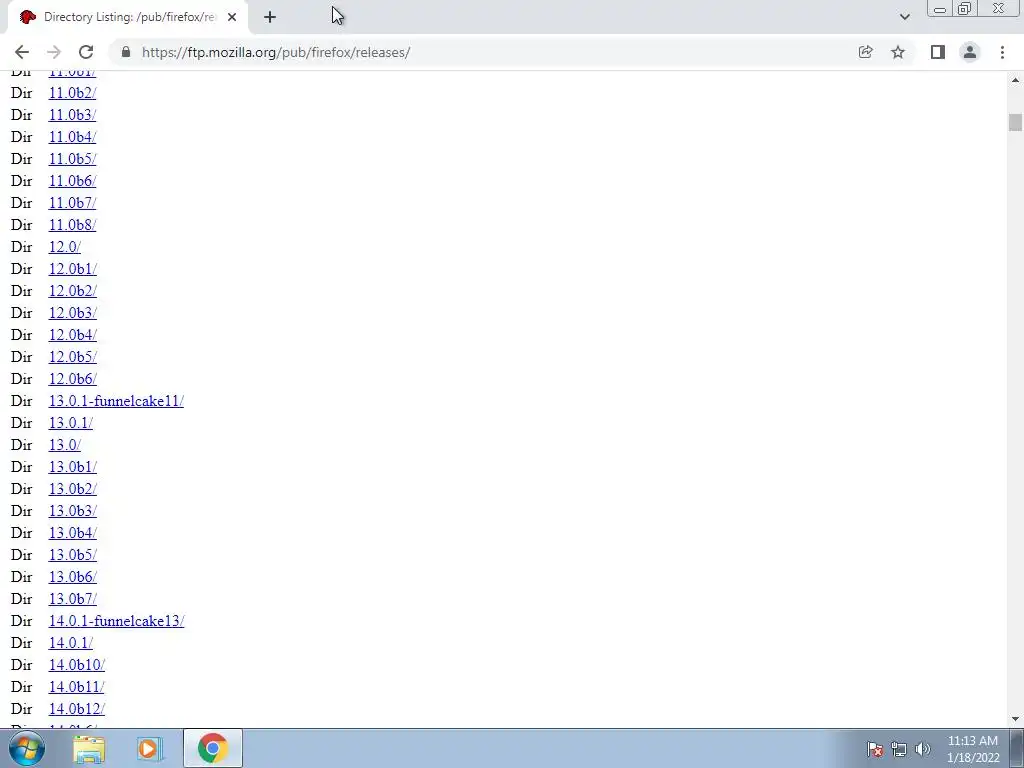Open the 14.0b10/ directory link
The width and height of the screenshot is (1024, 768).
pyautogui.click(x=76, y=665)
